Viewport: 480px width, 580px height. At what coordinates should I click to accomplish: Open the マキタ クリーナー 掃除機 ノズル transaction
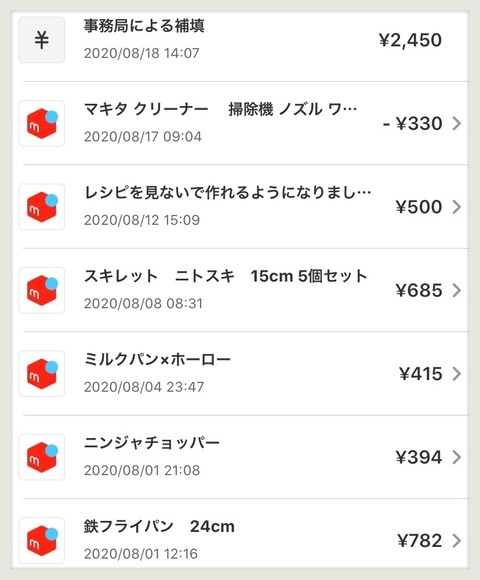[x=240, y=124]
